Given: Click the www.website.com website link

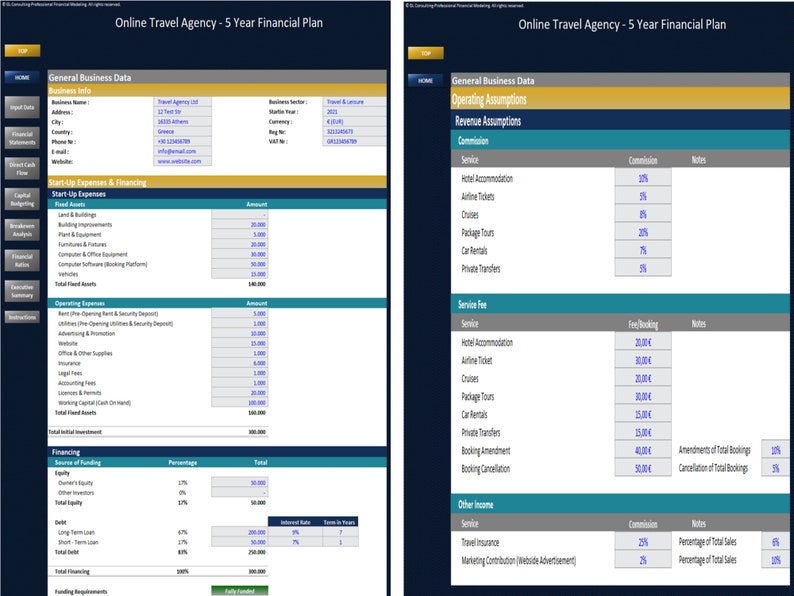Looking at the screenshot, I should coord(183,161).
